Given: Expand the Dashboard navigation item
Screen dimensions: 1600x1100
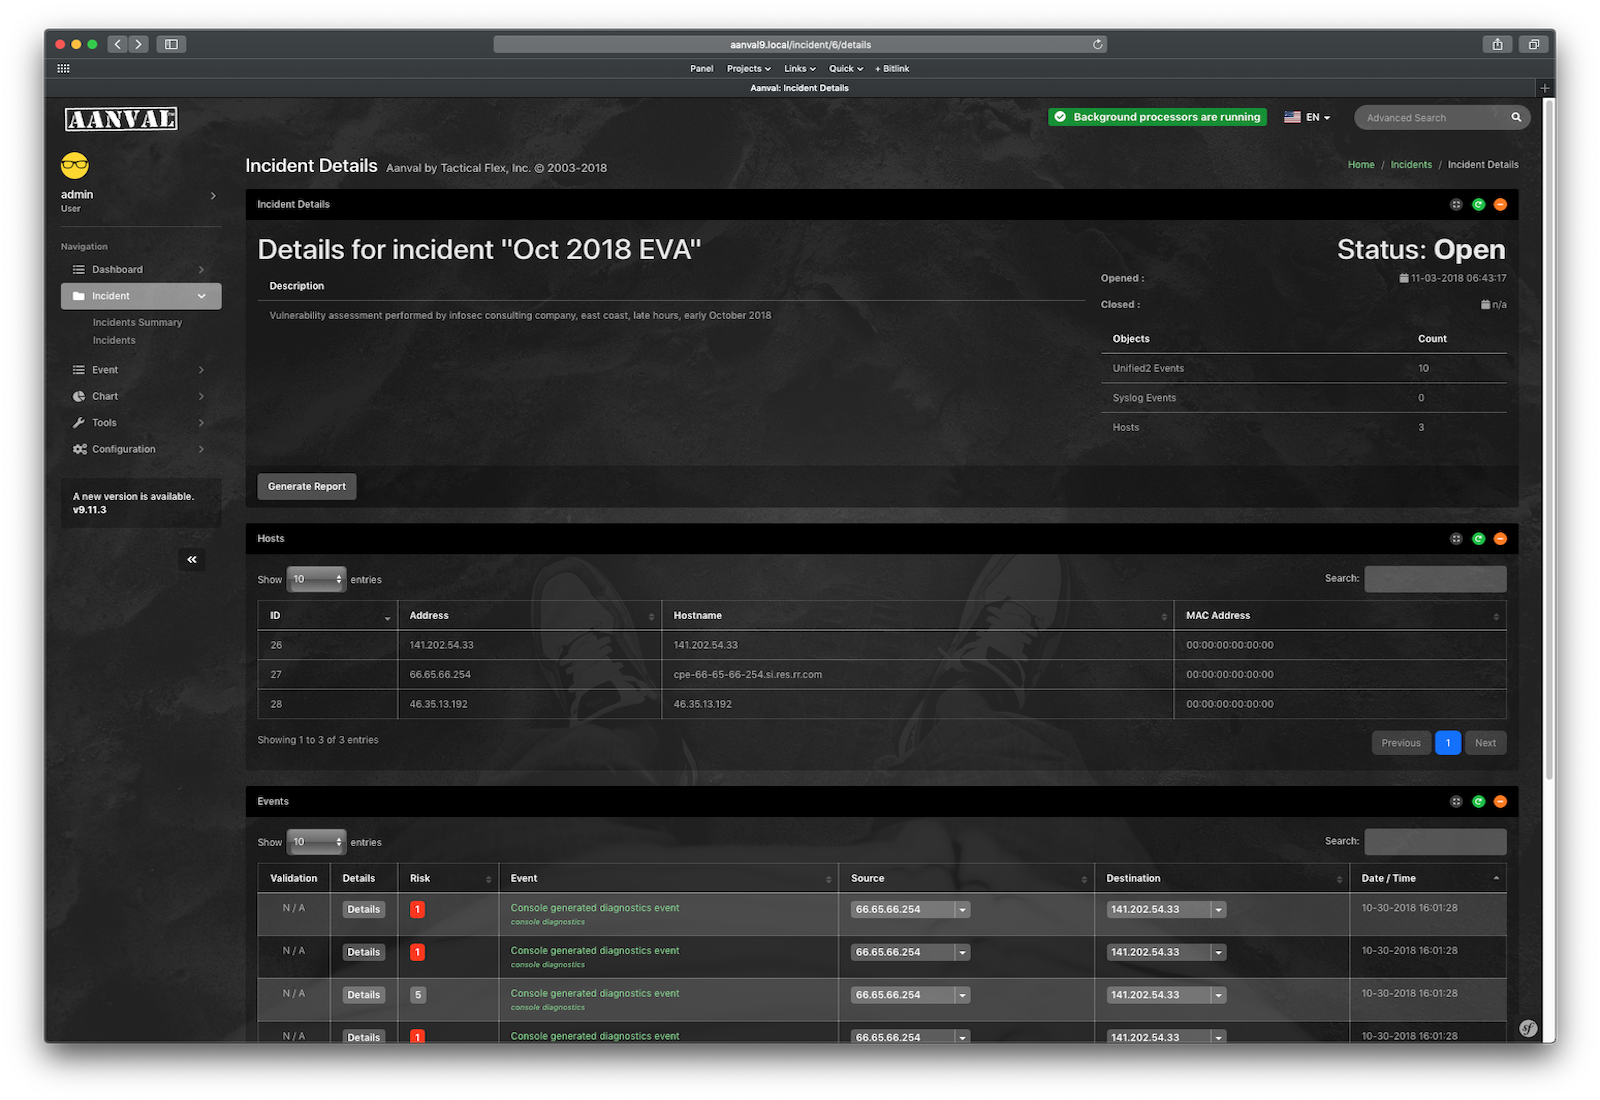Looking at the screenshot, I should point(141,269).
